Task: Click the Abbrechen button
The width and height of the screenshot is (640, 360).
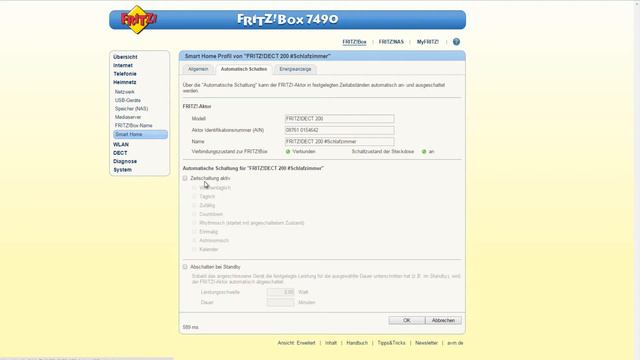Action: [443, 321]
